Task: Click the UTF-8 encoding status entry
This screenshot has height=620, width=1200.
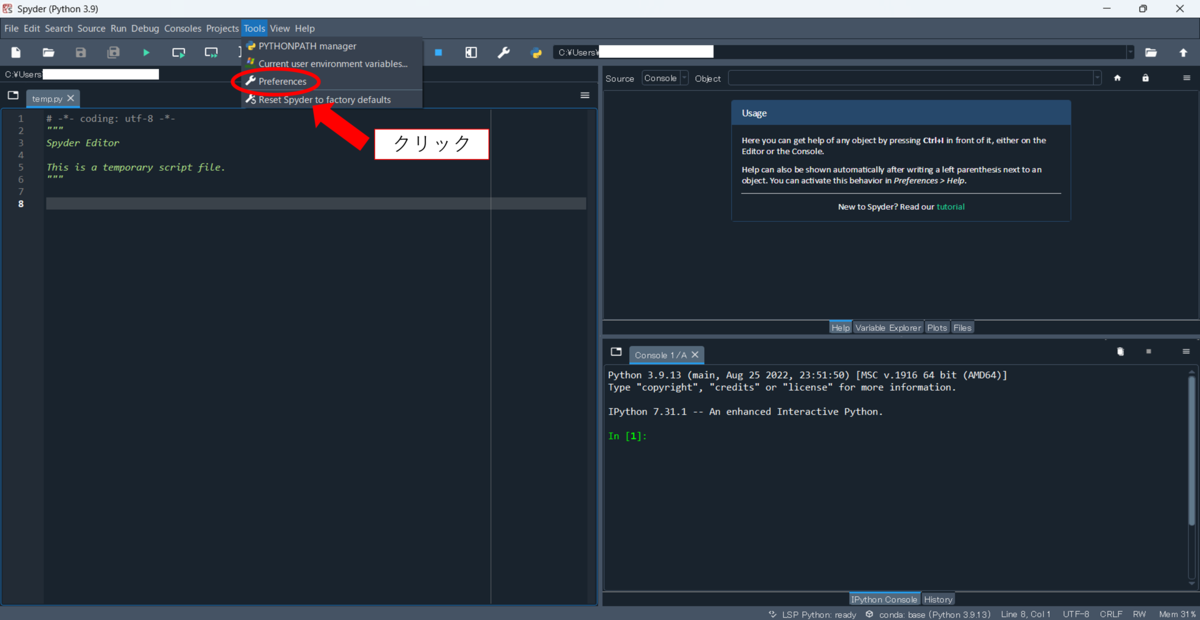Action: click(1076, 614)
